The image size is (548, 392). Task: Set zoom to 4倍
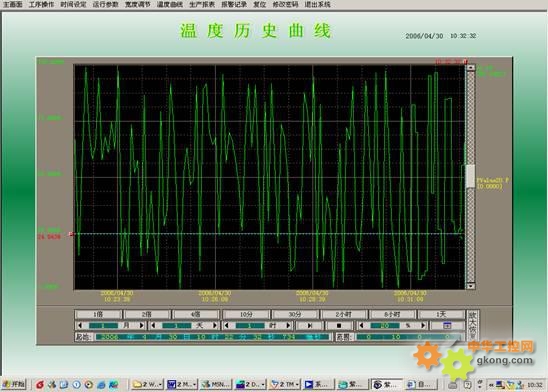(196, 314)
